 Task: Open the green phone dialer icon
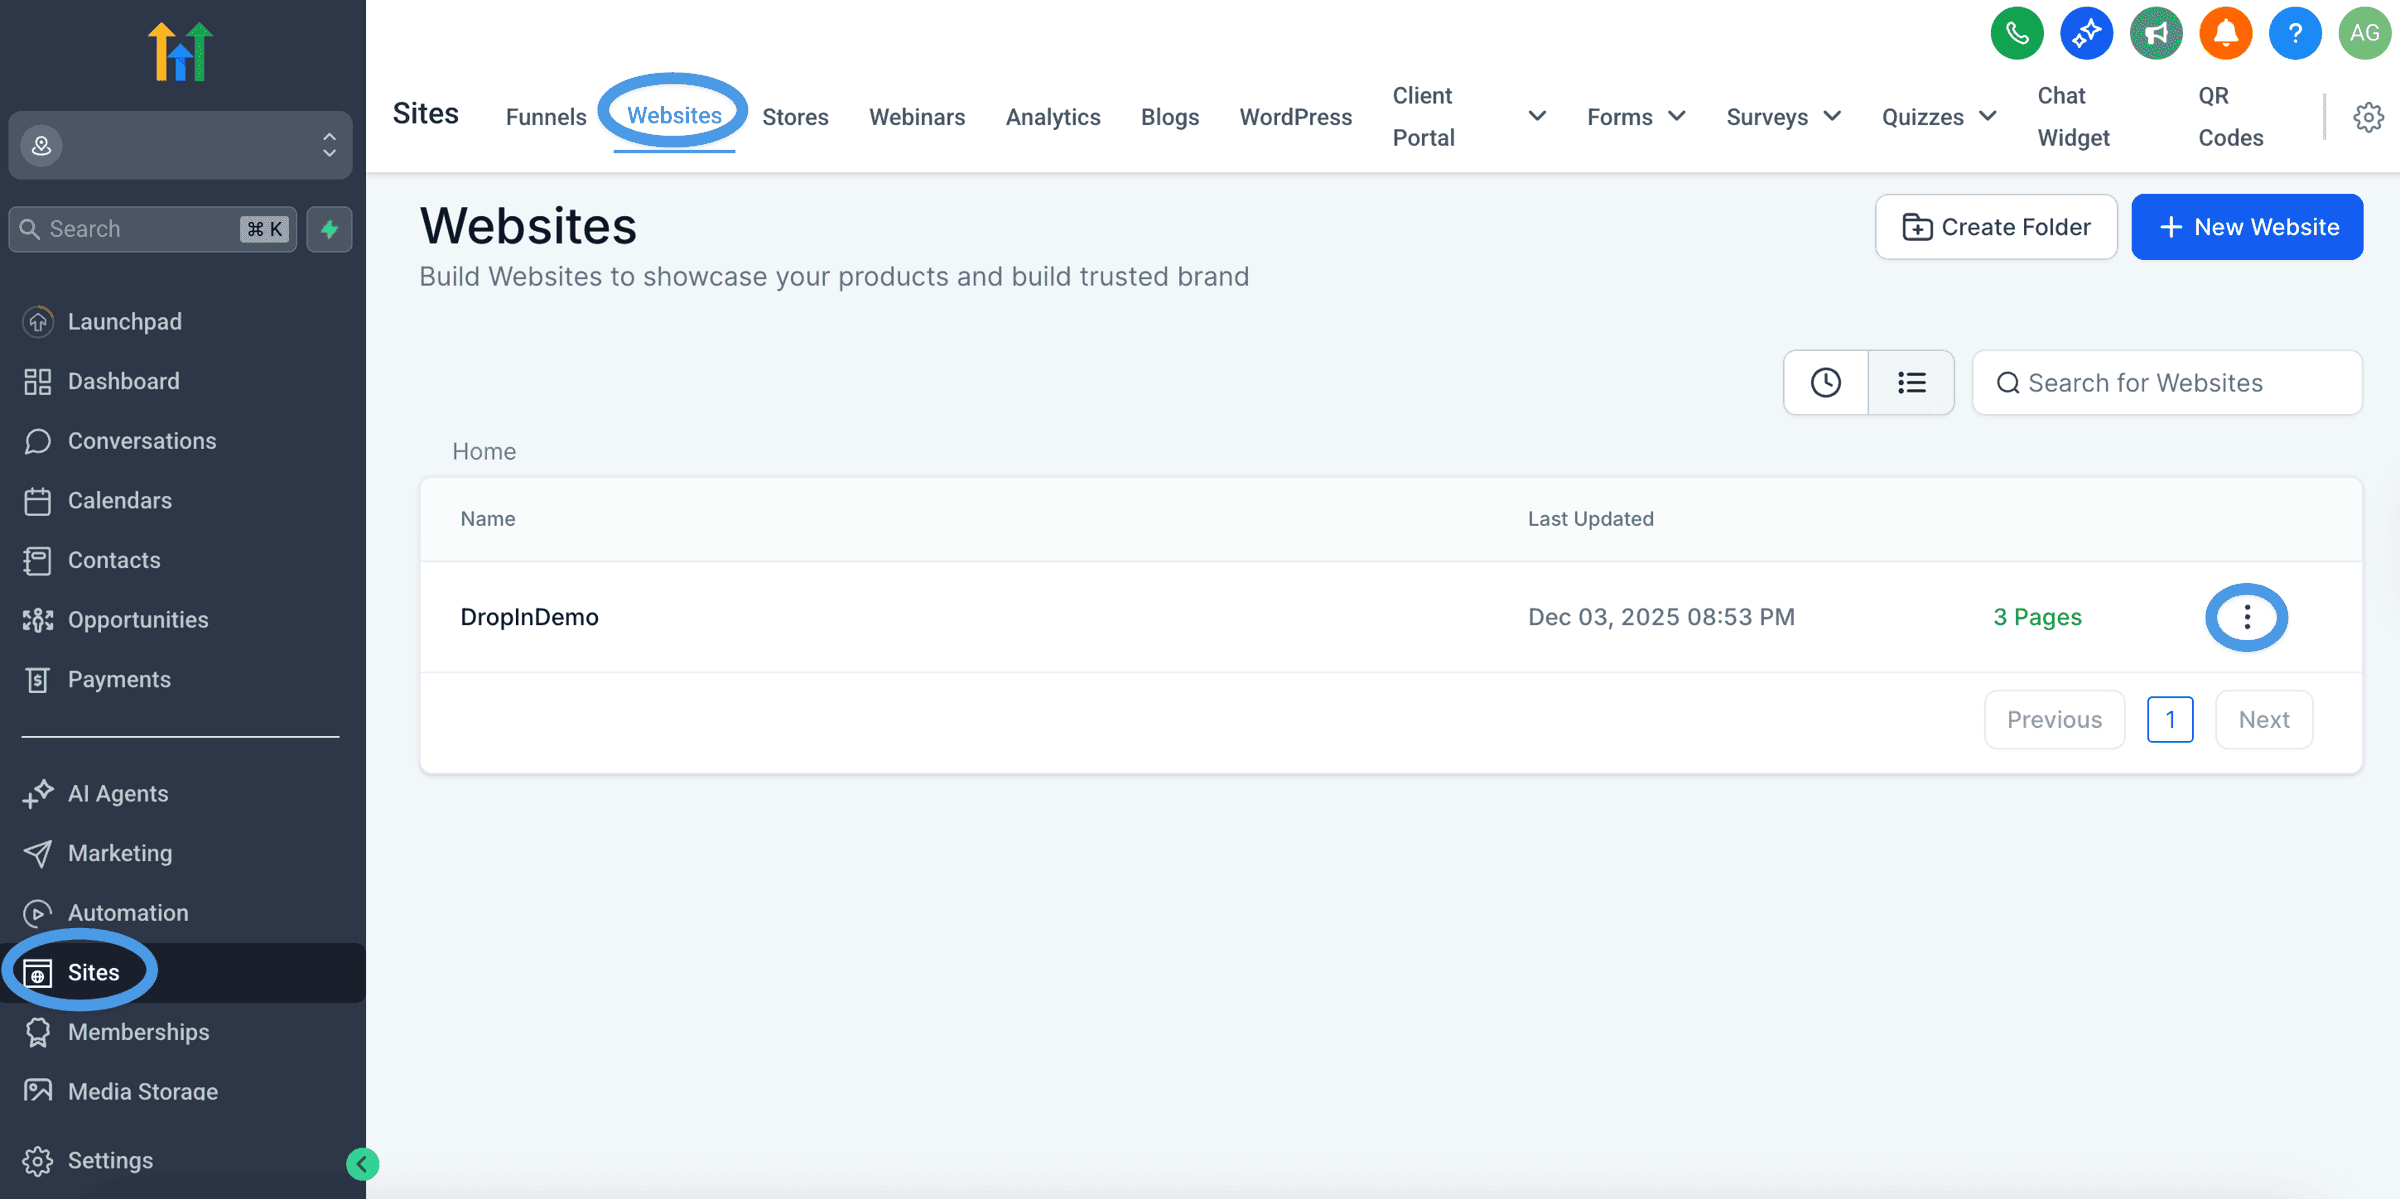point(2016,34)
